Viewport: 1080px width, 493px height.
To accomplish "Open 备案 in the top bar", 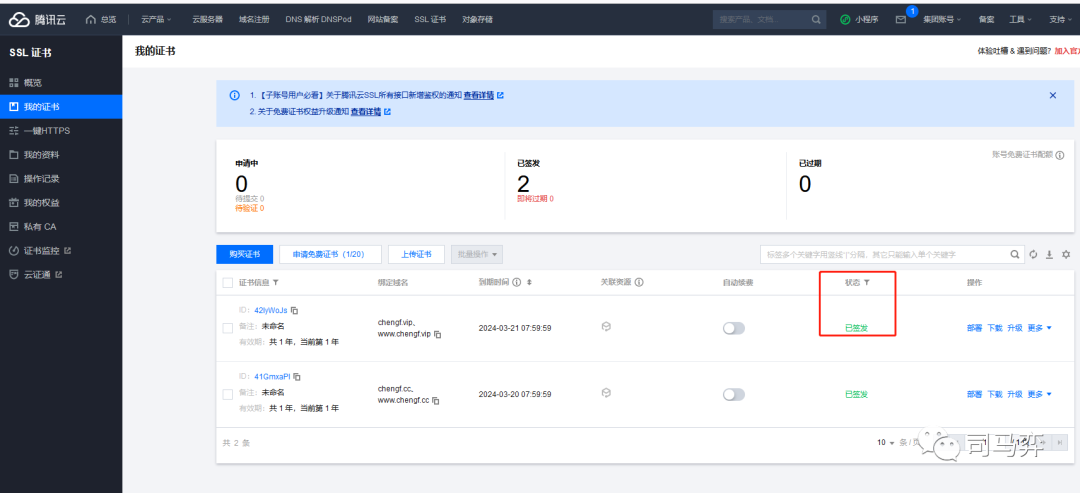I will 986,19.
